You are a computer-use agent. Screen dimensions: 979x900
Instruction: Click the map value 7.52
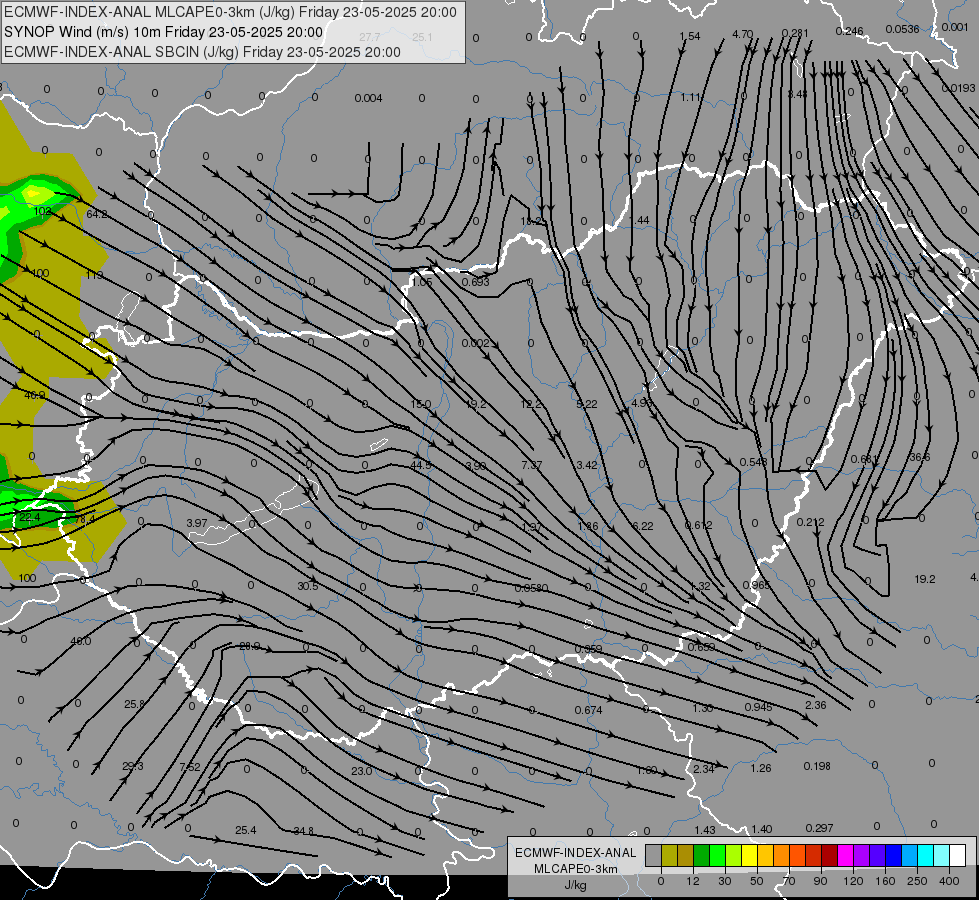click(x=190, y=766)
